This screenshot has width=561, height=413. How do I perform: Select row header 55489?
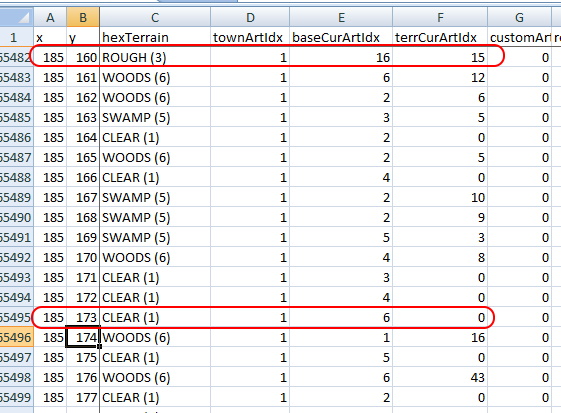click(16, 198)
